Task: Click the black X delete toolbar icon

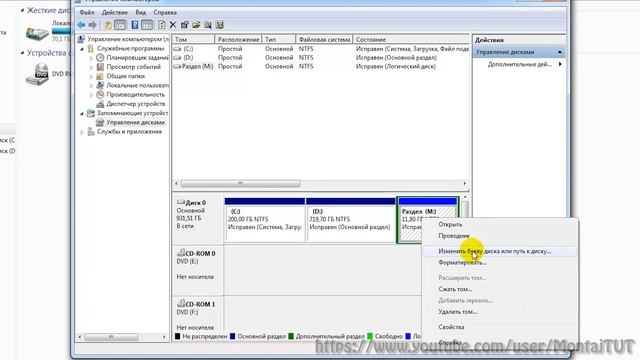Action: (173, 25)
